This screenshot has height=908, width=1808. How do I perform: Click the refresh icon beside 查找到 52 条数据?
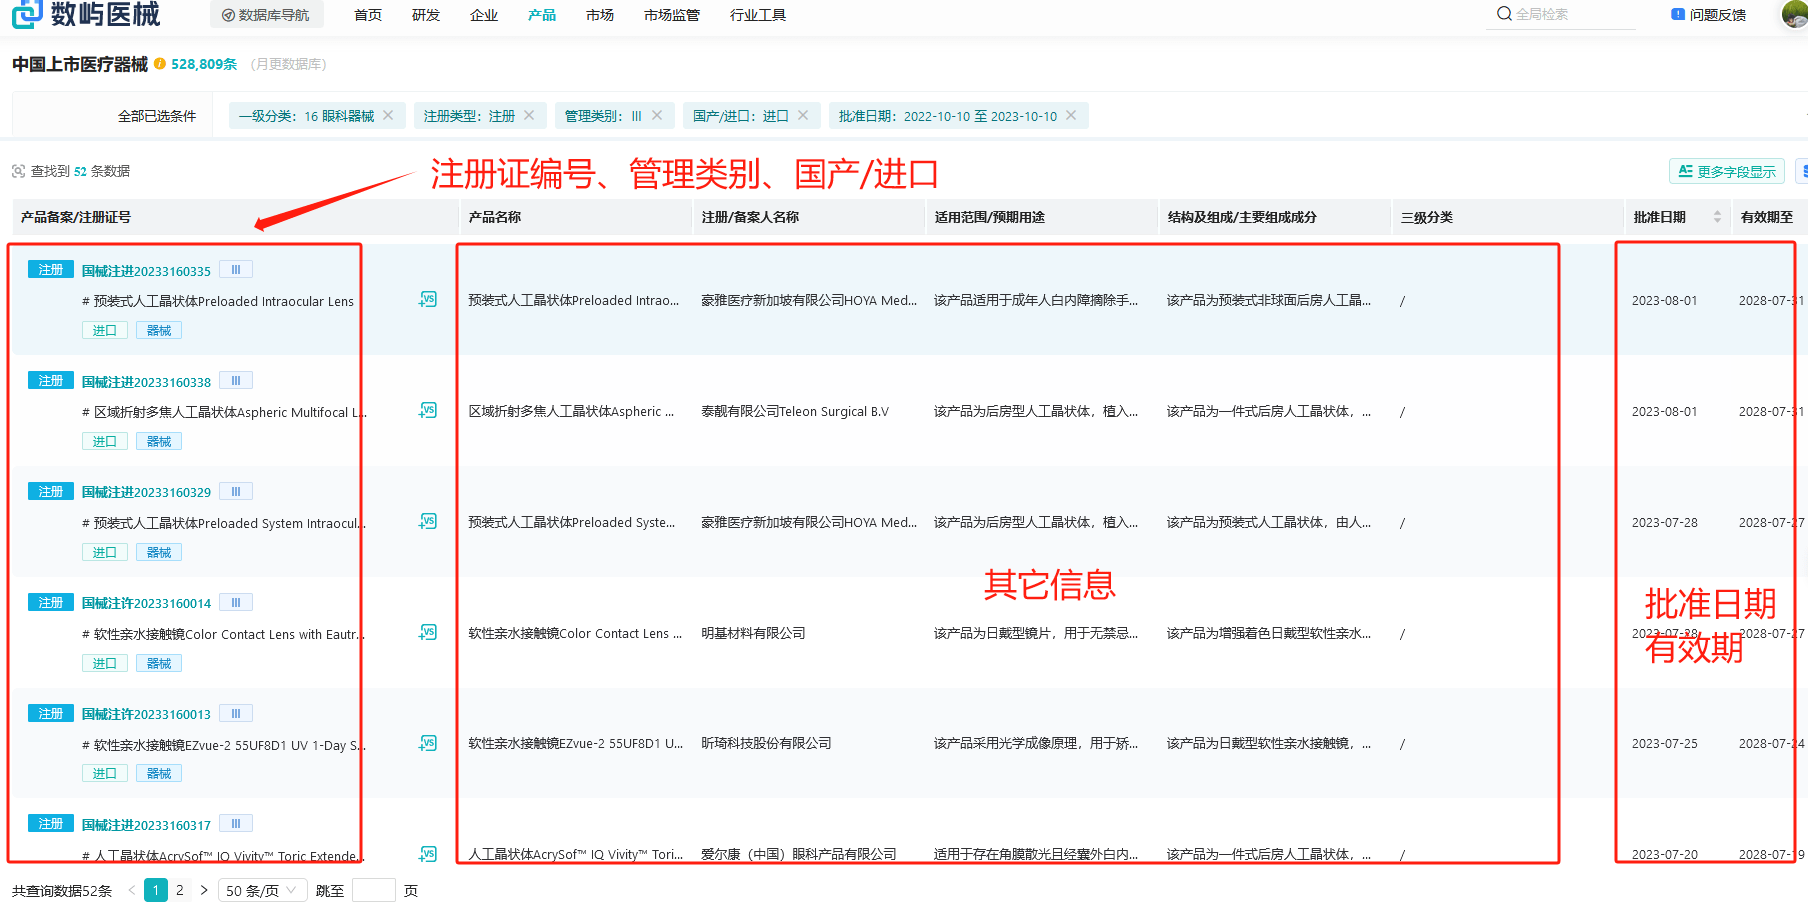pyautogui.click(x=18, y=170)
